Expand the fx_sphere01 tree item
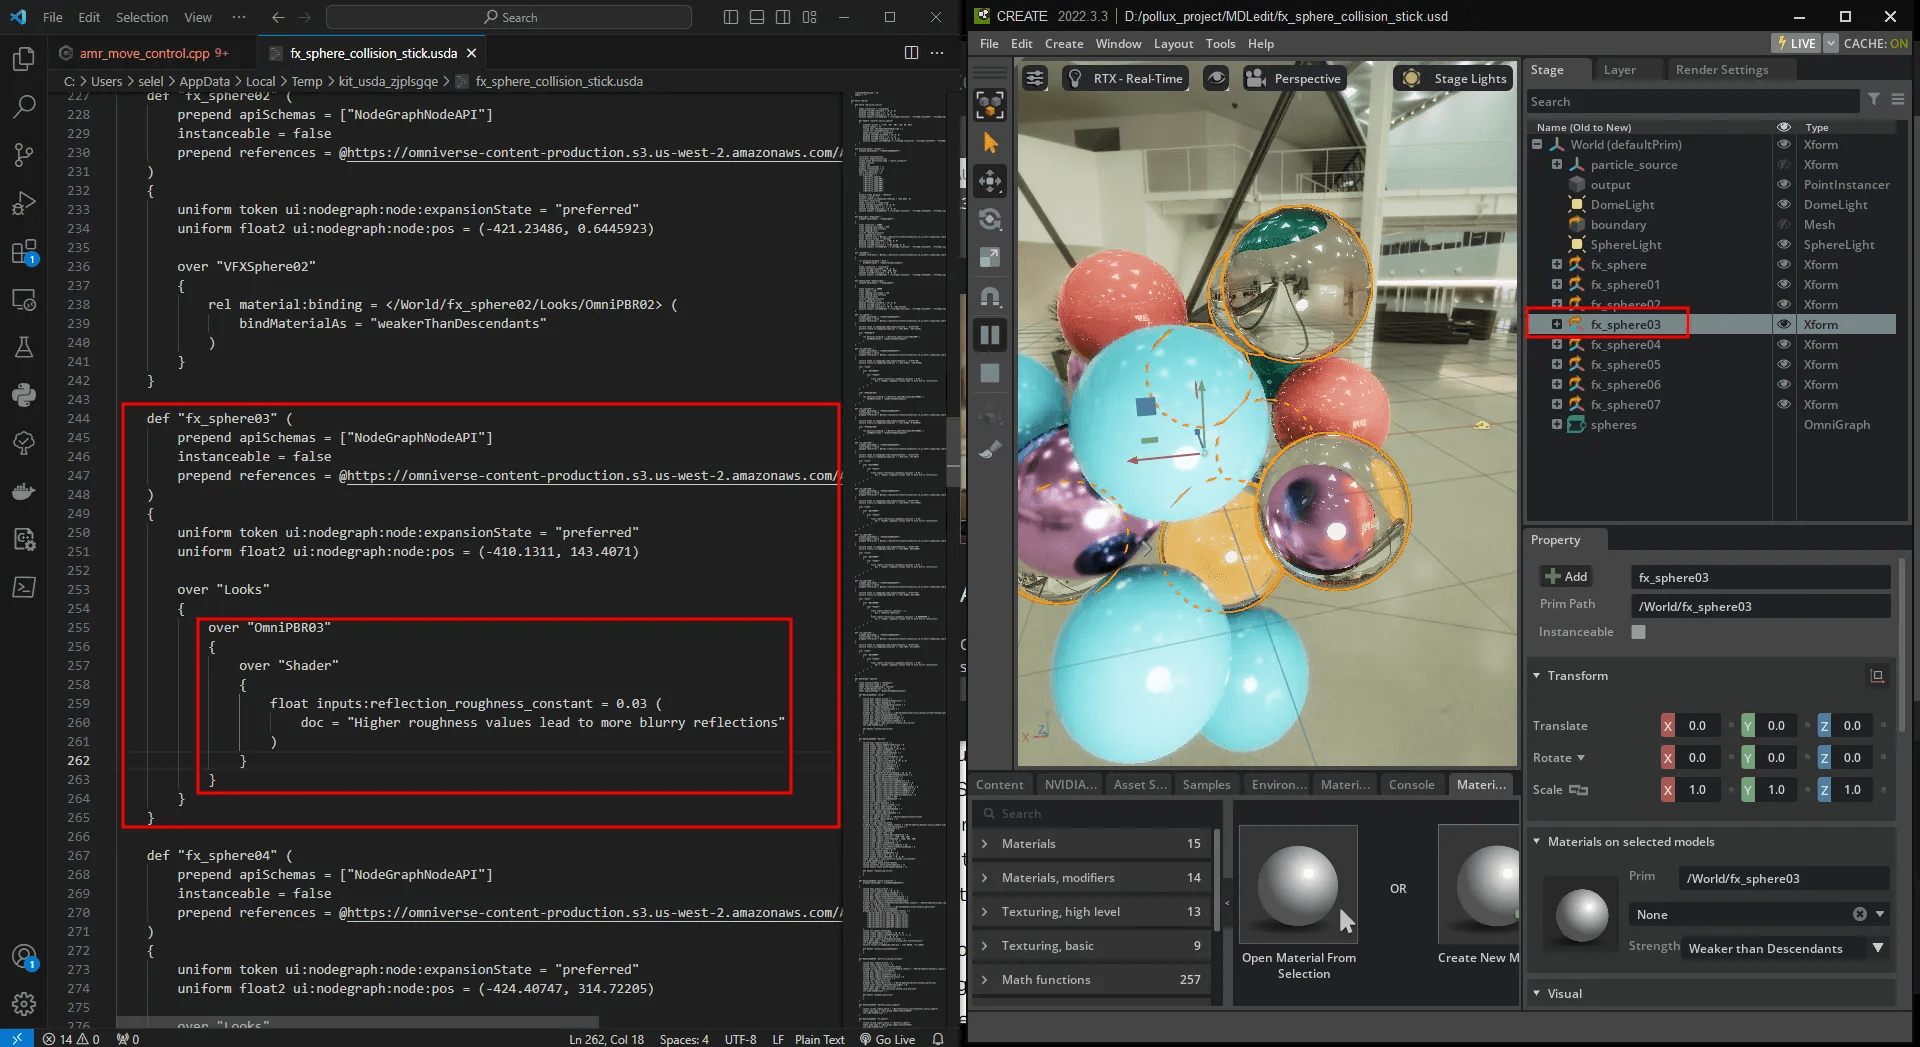 pos(1557,284)
